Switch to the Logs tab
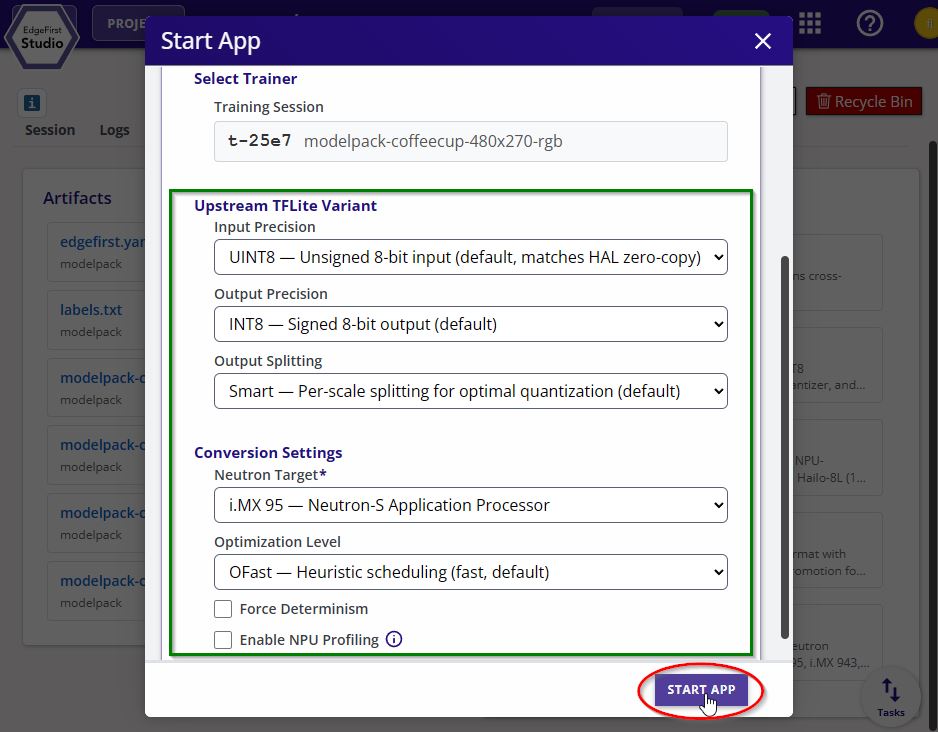 pos(114,130)
